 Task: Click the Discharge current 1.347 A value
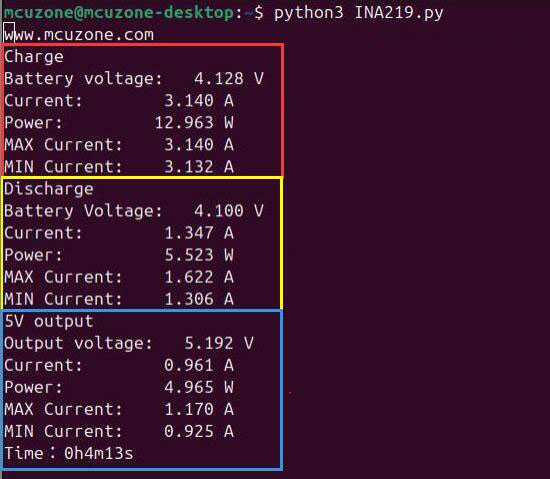(199, 233)
